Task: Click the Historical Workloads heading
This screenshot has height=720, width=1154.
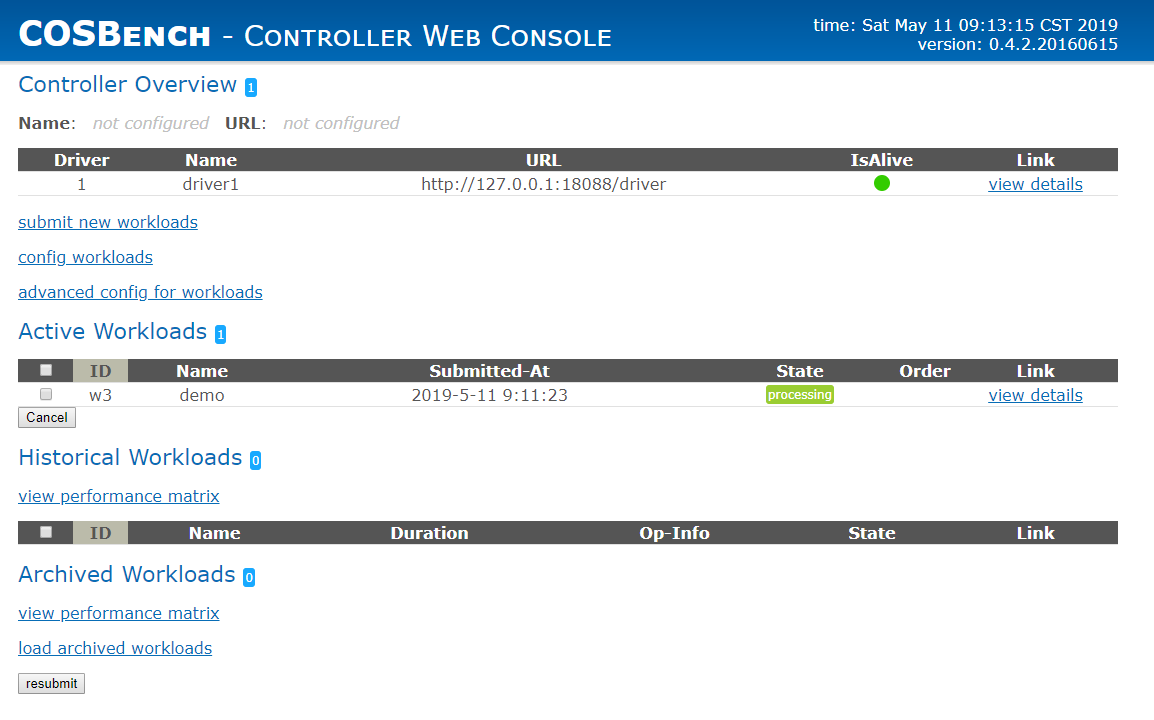Action: point(130,457)
